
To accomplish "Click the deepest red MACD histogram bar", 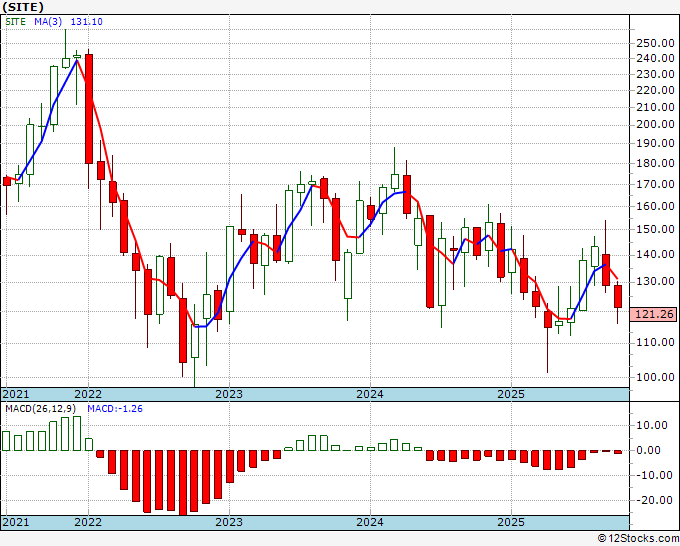I will tap(183, 483).
